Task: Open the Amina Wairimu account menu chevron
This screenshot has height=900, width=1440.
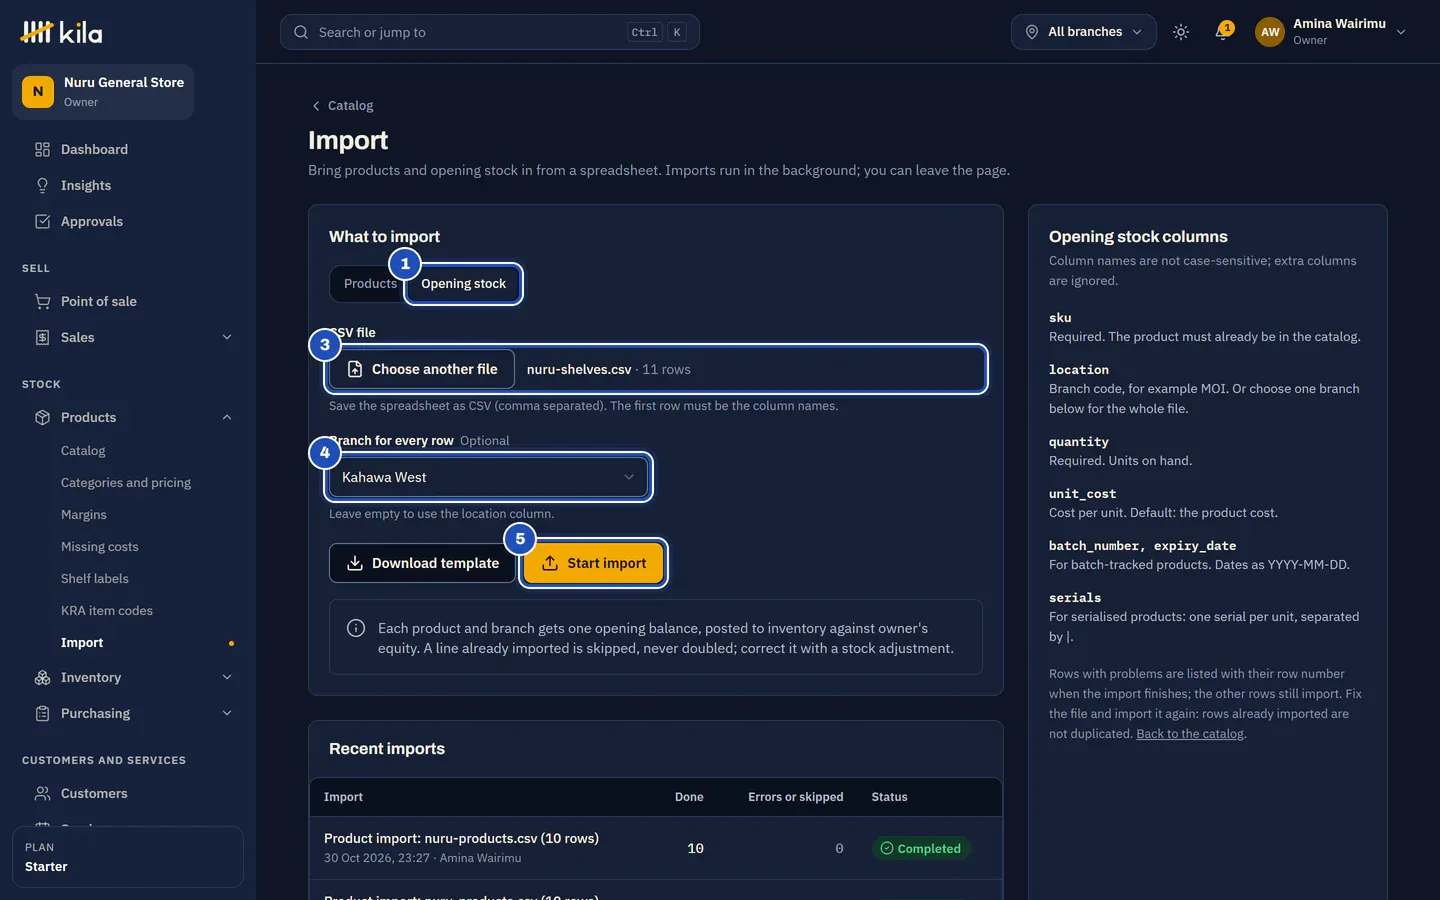Action: pyautogui.click(x=1401, y=32)
